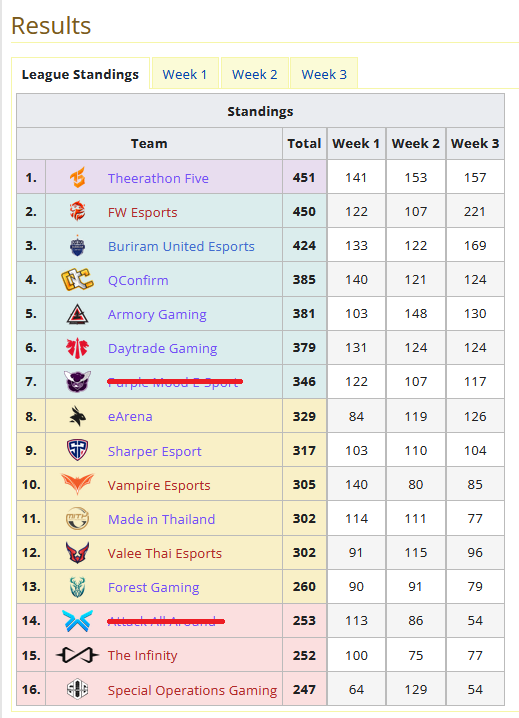Open the Vampire Esports team link
519x718 pixels.
[159, 485]
